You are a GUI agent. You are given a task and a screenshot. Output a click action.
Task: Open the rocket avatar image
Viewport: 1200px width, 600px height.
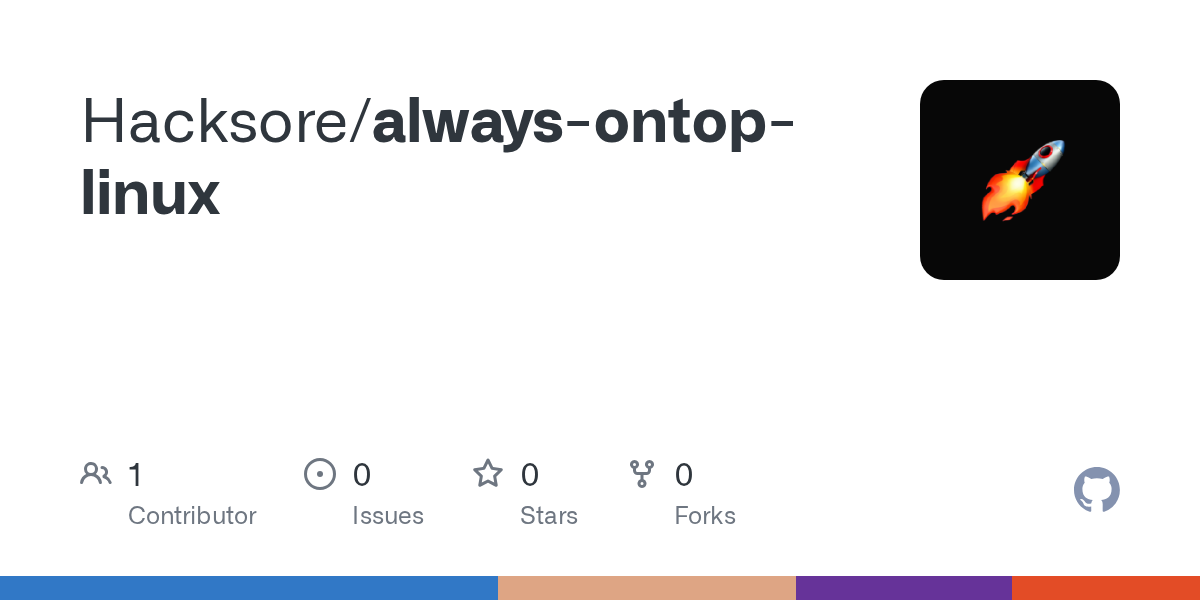1019,180
